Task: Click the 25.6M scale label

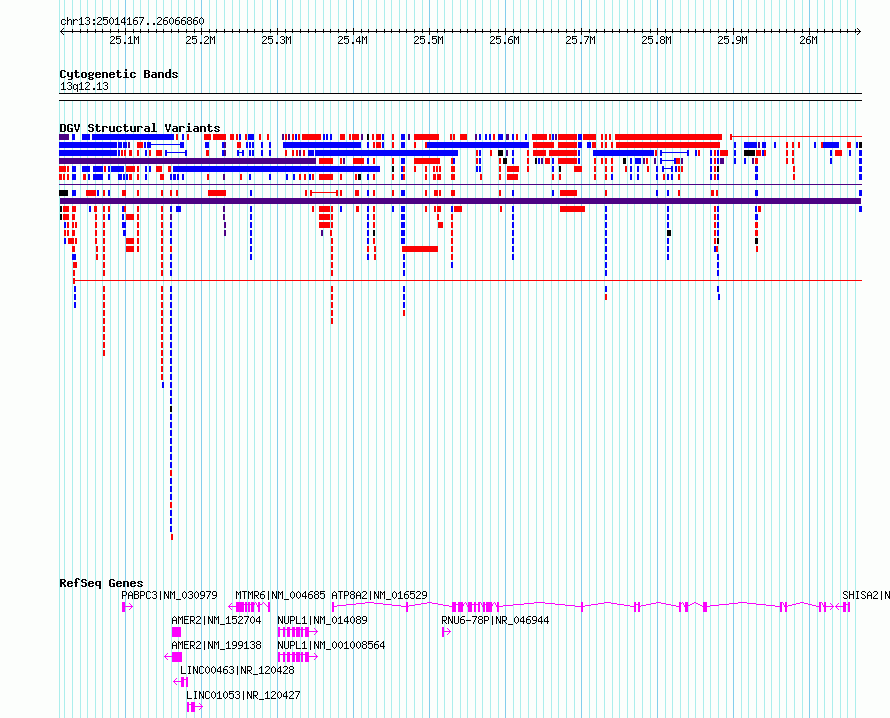Action: pos(505,40)
